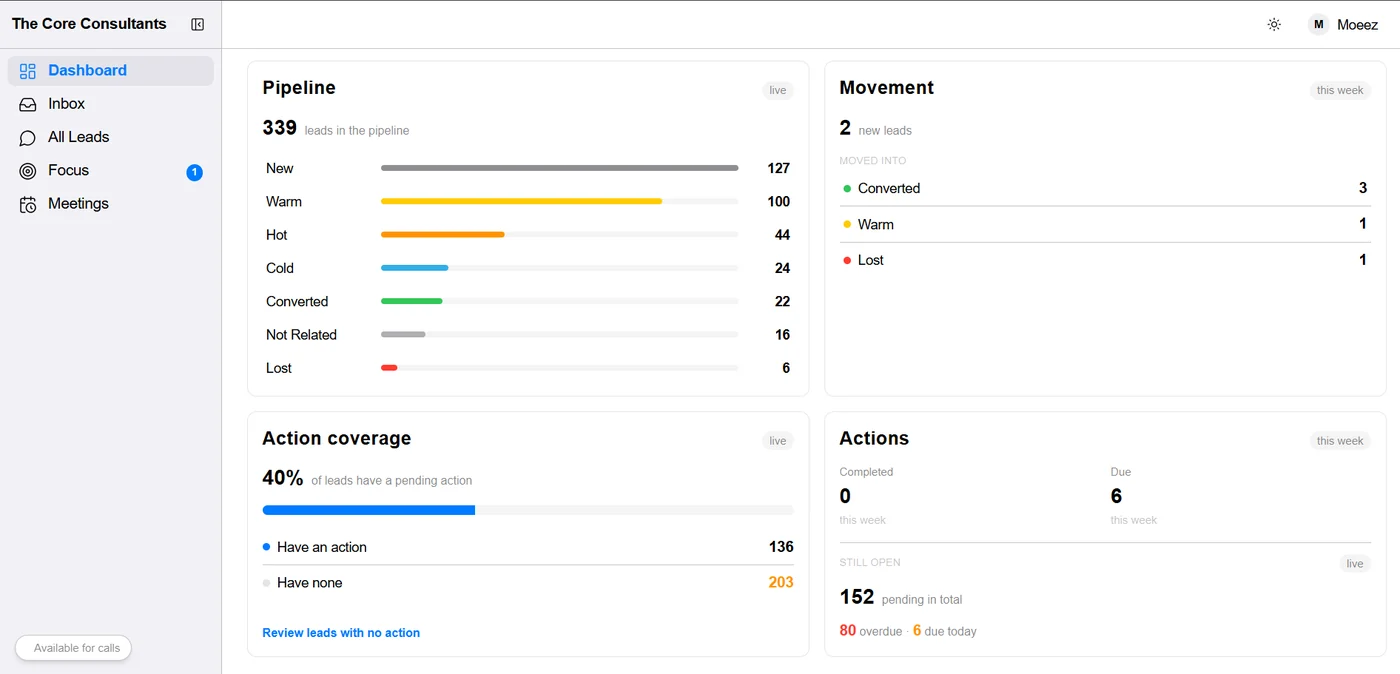The image size is (1400, 674).
Task: Click the Due 6 this week stat
Action: pos(1134,496)
